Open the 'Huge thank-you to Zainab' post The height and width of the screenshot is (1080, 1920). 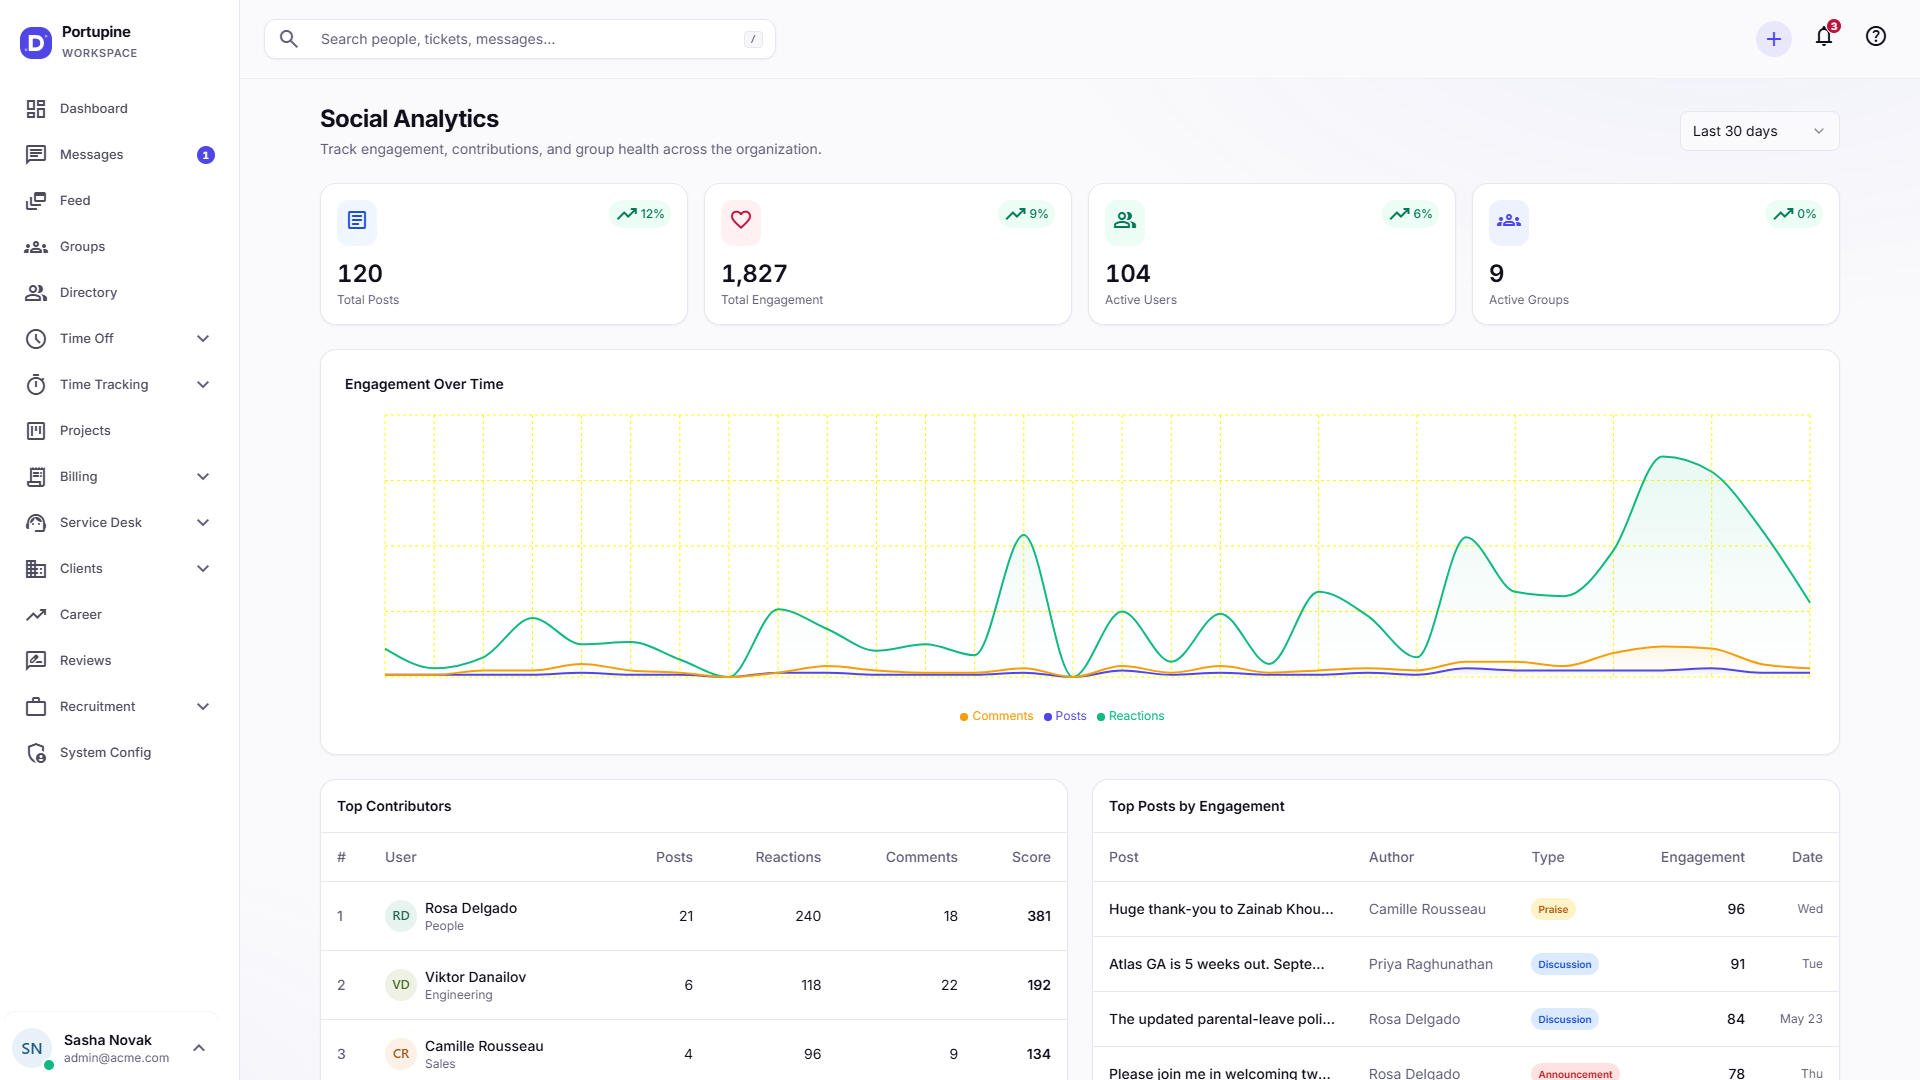1465,909
